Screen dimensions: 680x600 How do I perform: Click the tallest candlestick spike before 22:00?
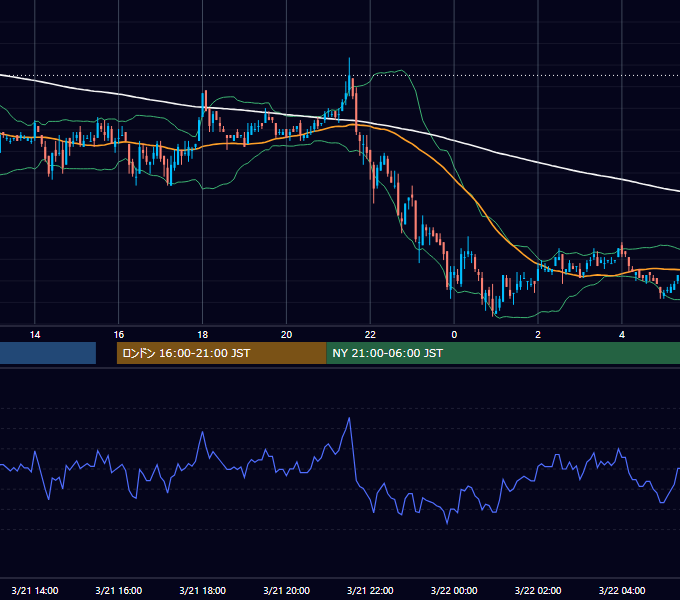[x=349, y=76]
